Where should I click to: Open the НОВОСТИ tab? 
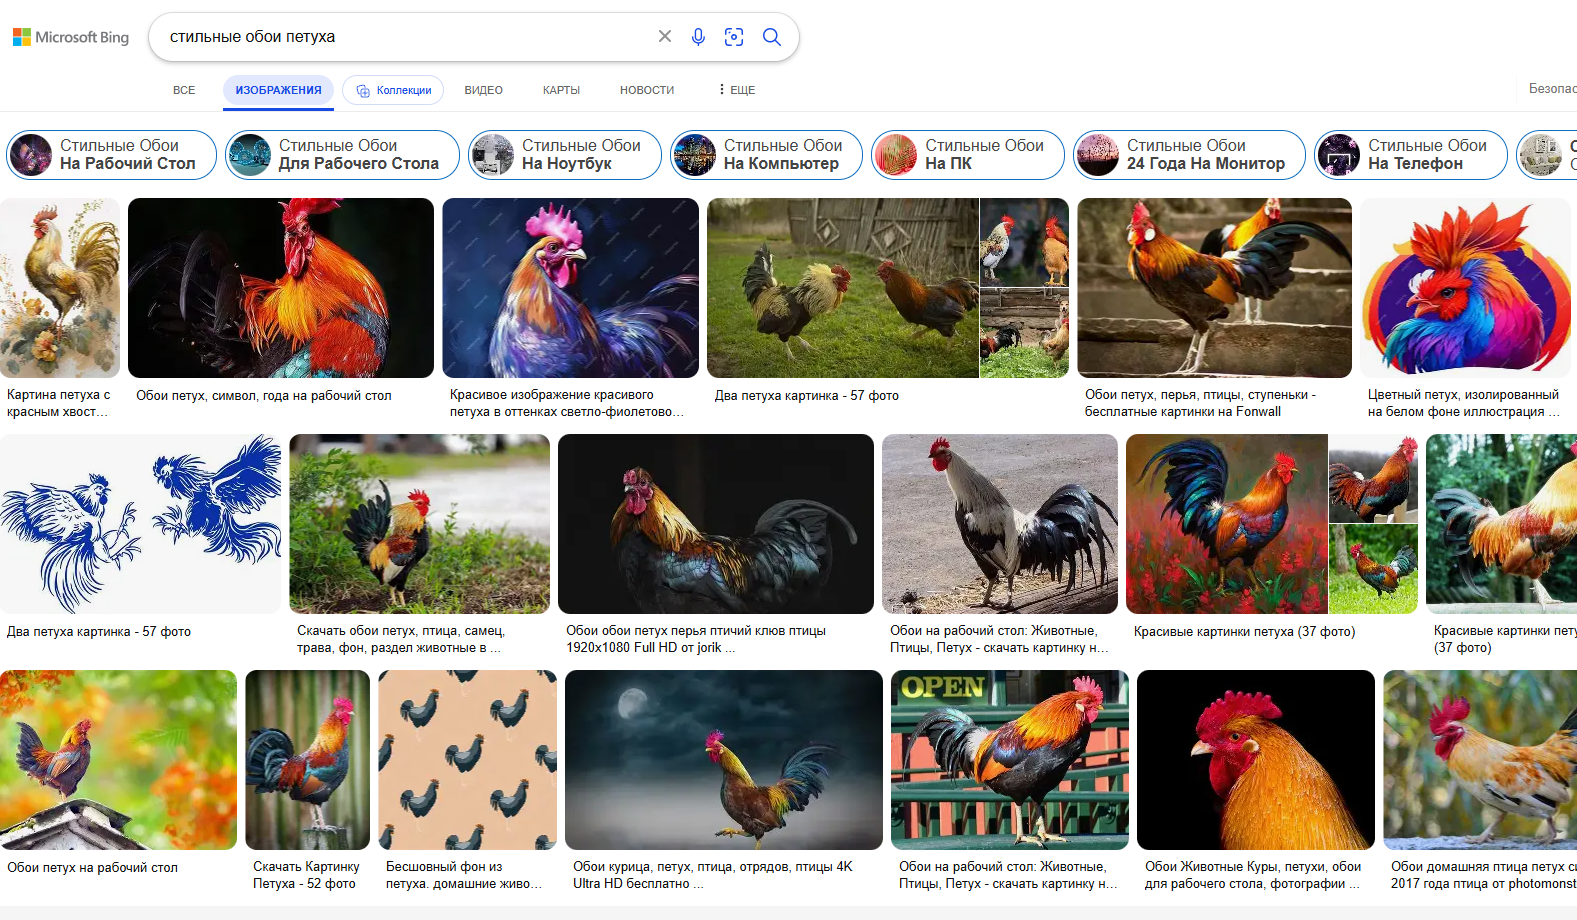point(646,90)
